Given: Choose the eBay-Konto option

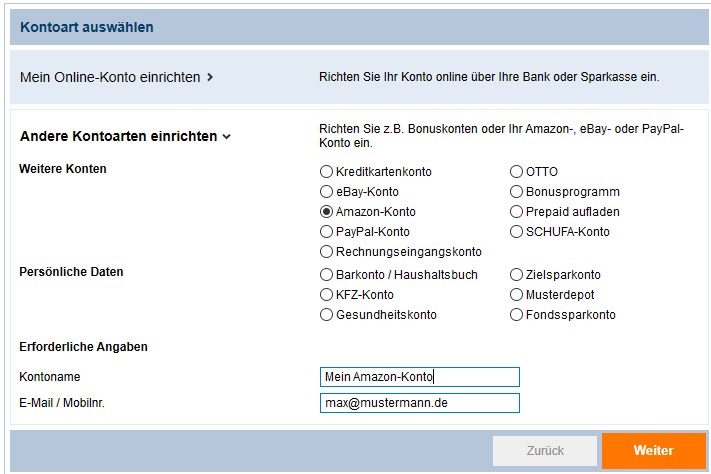Looking at the screenshot, I should [326, 191].
